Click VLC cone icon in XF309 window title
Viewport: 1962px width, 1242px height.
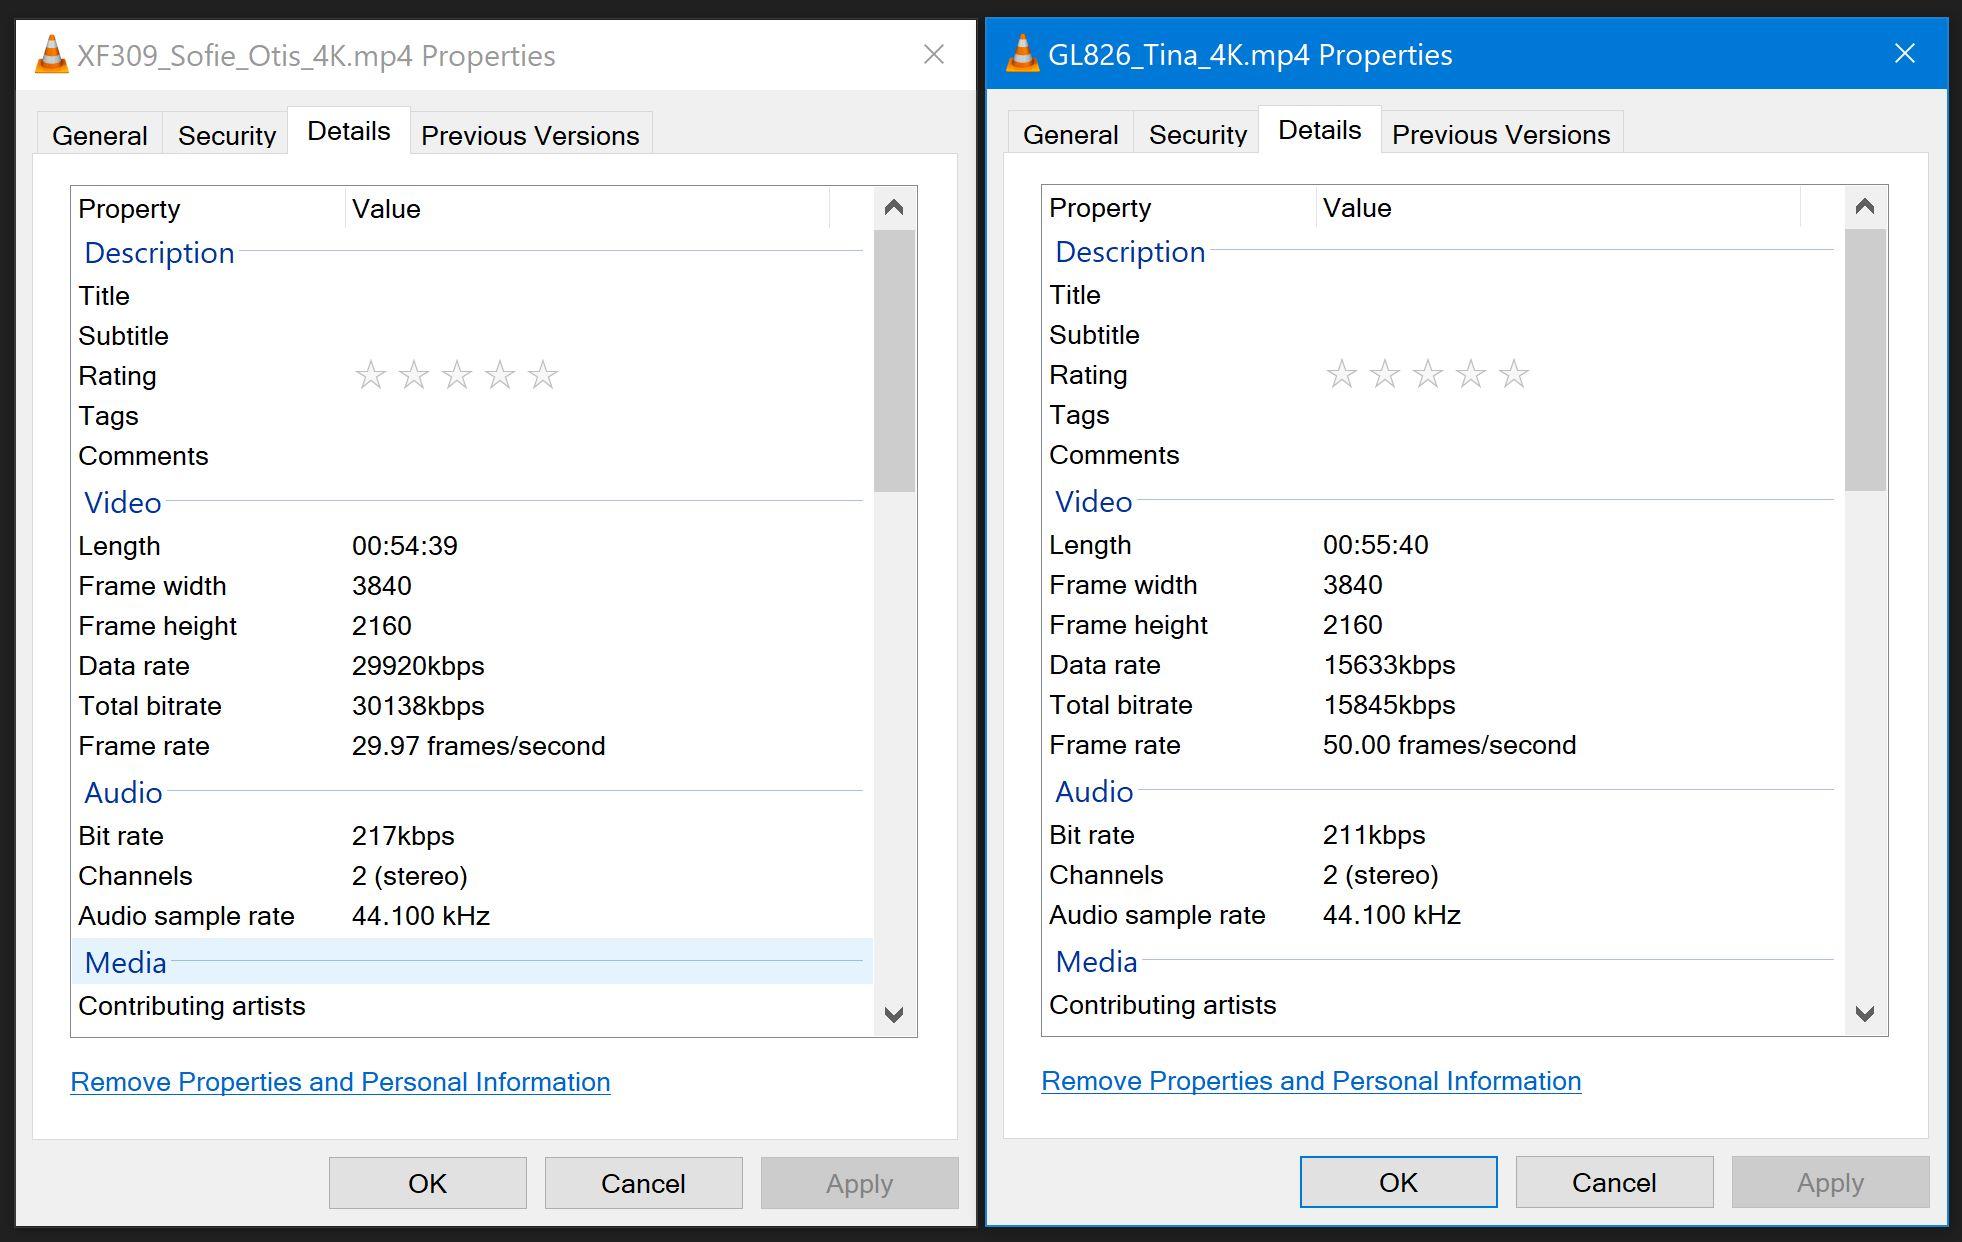52,55
